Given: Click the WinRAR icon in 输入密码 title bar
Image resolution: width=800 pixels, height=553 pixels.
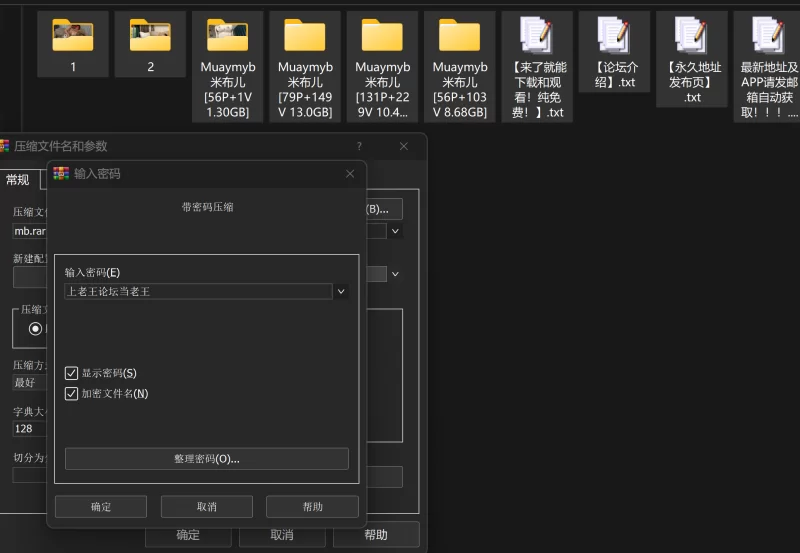Looking at the screenshot, I should click(61, 173).
